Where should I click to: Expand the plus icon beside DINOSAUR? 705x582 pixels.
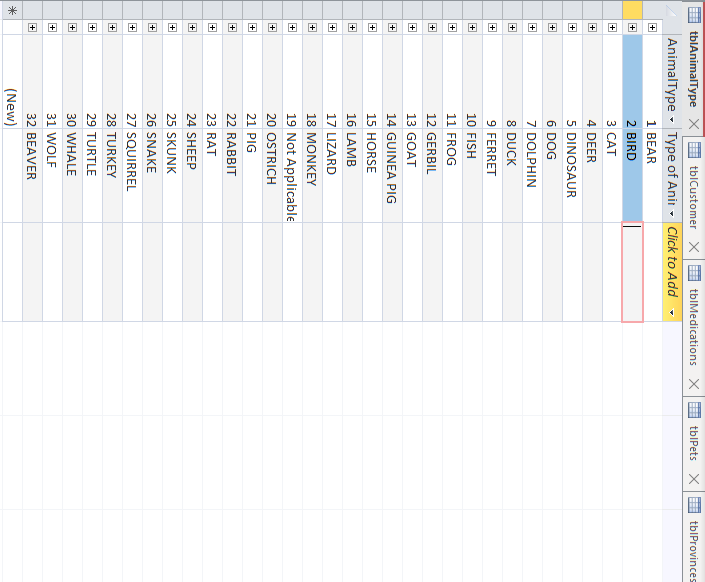[572, 27]
